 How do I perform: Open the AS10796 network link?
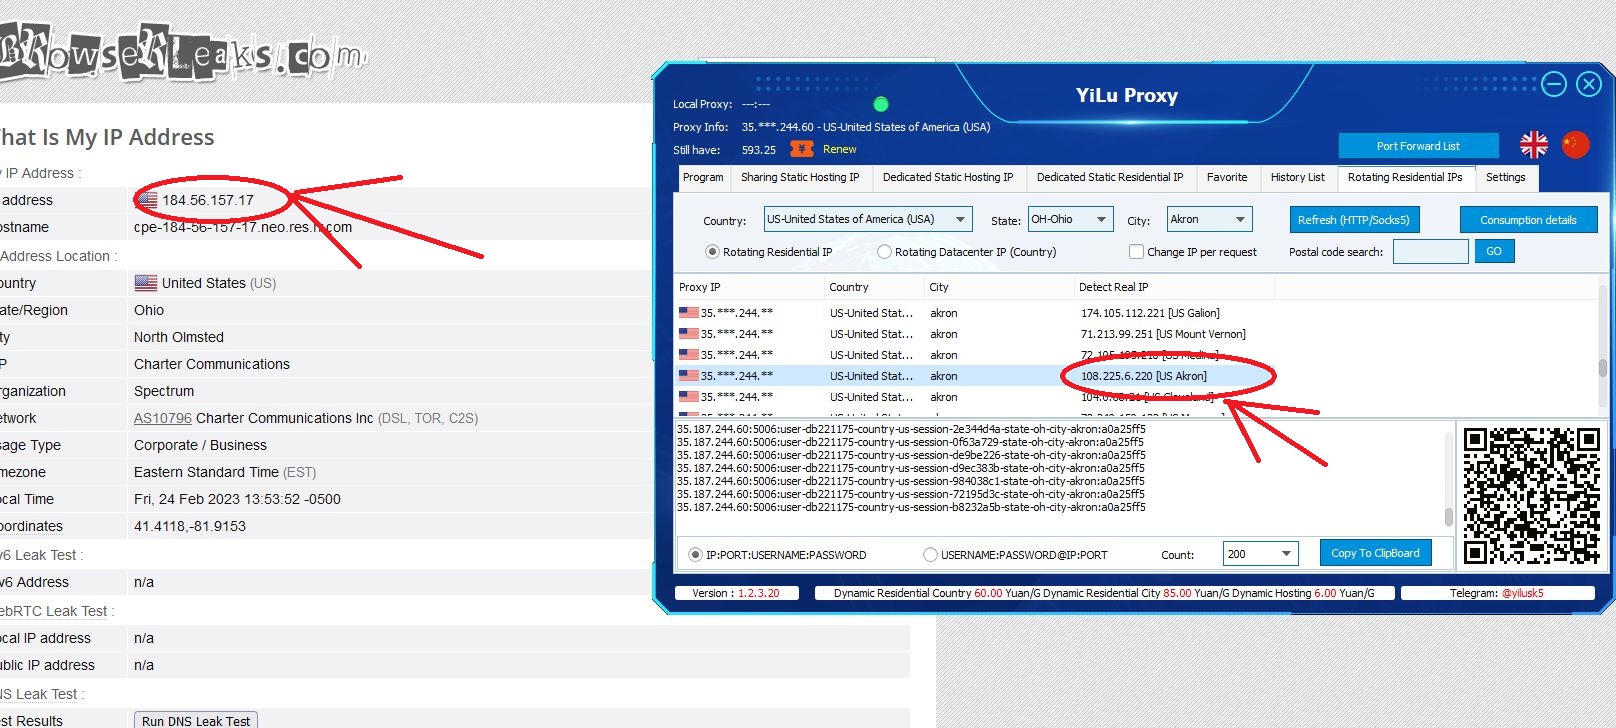coord(162,418)
